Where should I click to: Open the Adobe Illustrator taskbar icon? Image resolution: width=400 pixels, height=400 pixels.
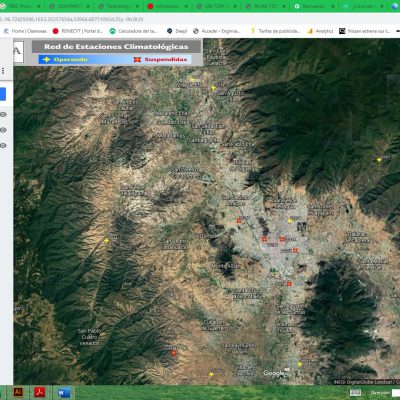pos(18,392)
